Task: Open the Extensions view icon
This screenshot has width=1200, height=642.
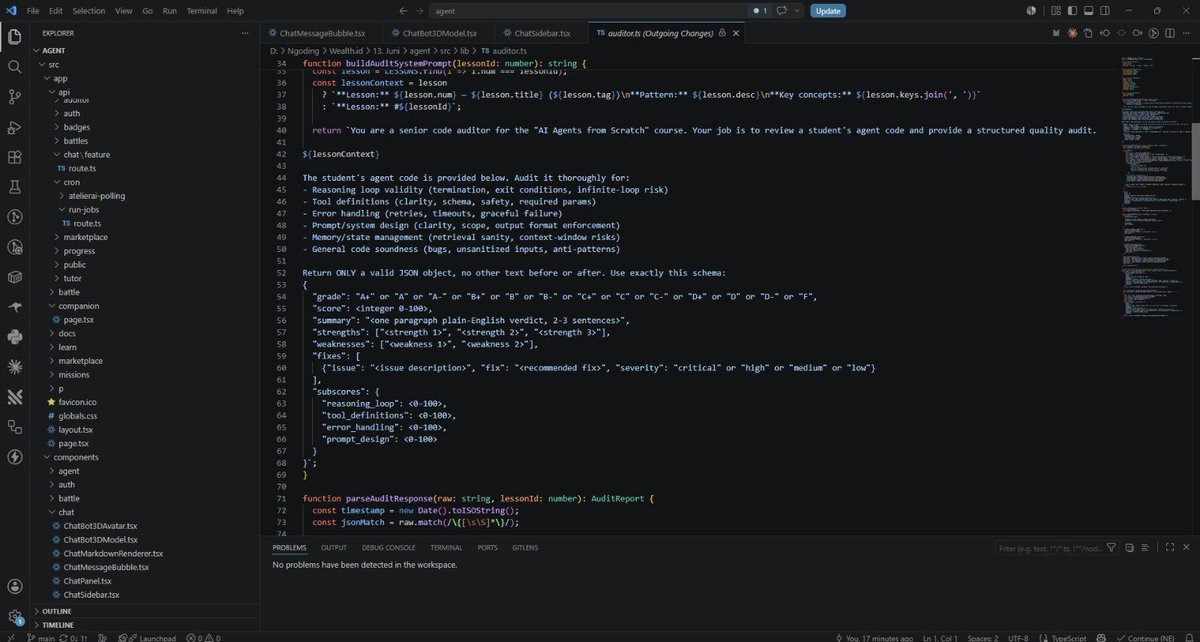Action: [15, 157]
